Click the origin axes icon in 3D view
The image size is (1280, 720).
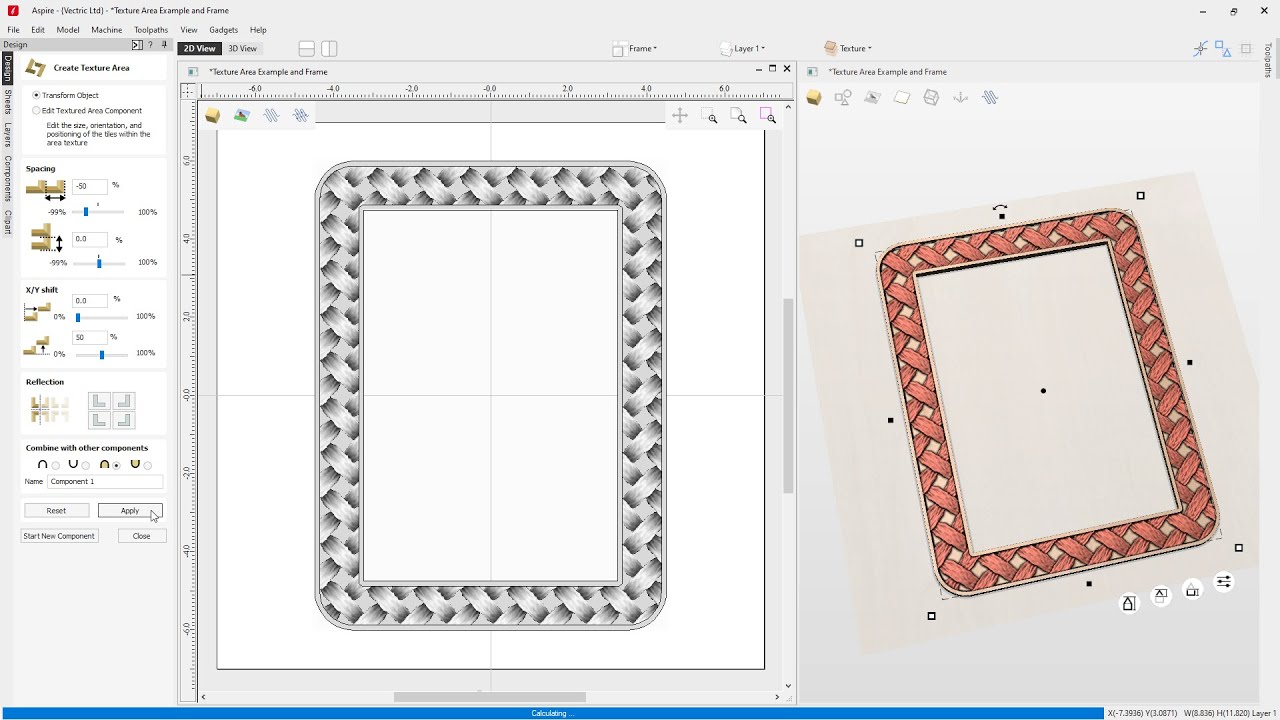pos(961,97)
